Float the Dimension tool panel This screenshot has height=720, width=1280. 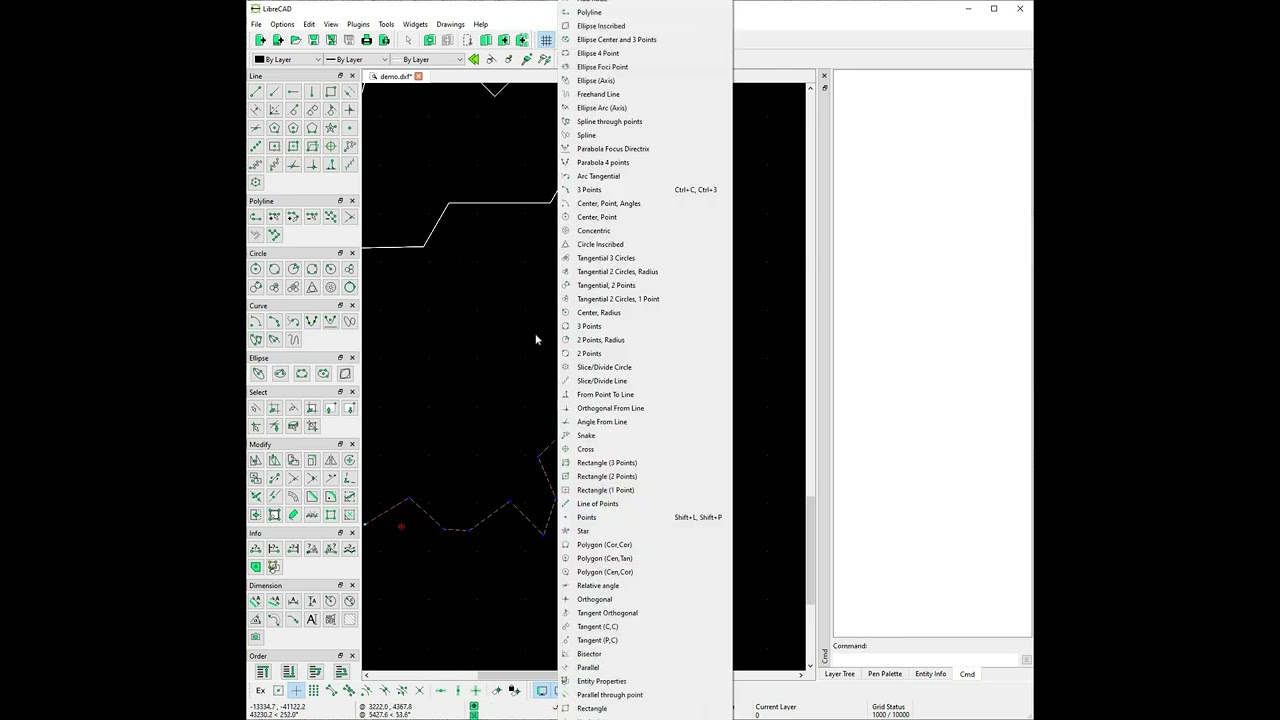tap(340, 585)
